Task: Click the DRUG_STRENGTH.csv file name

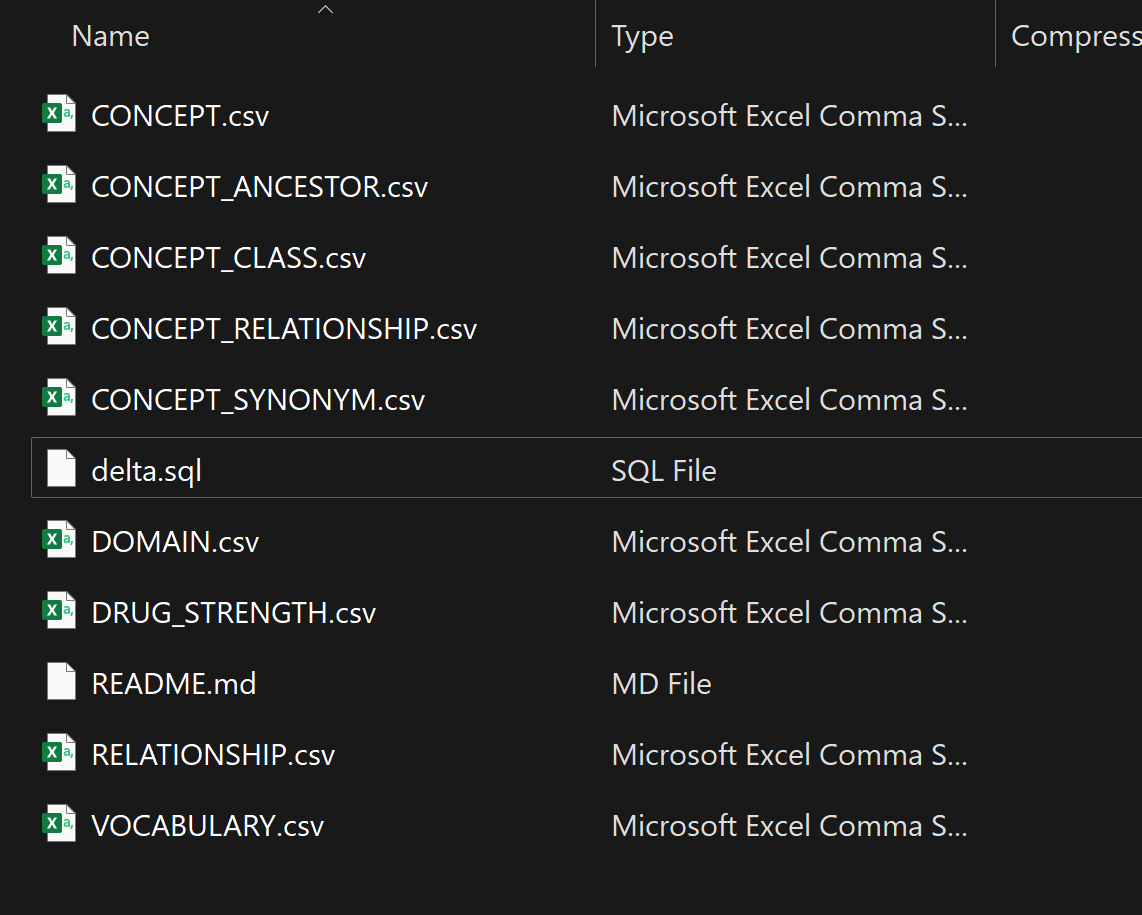Action: click(x=234, y=613)
